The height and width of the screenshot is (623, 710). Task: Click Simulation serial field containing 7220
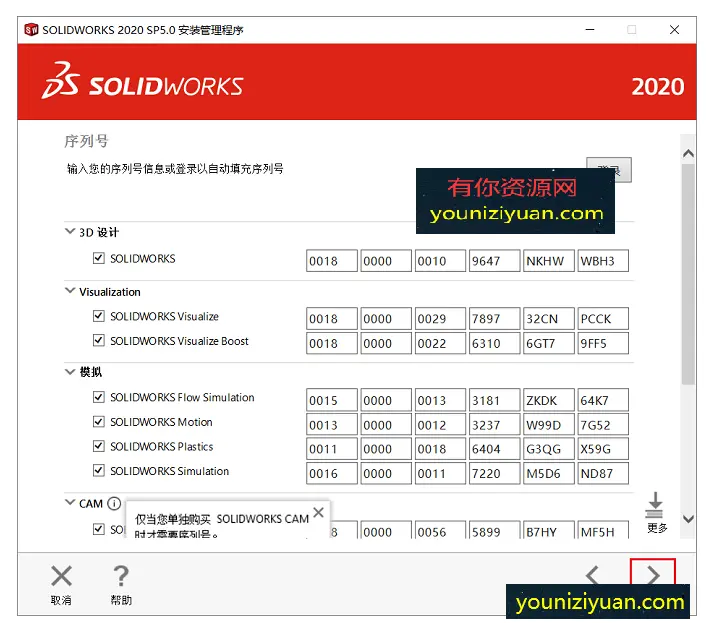tap(494, 473)
